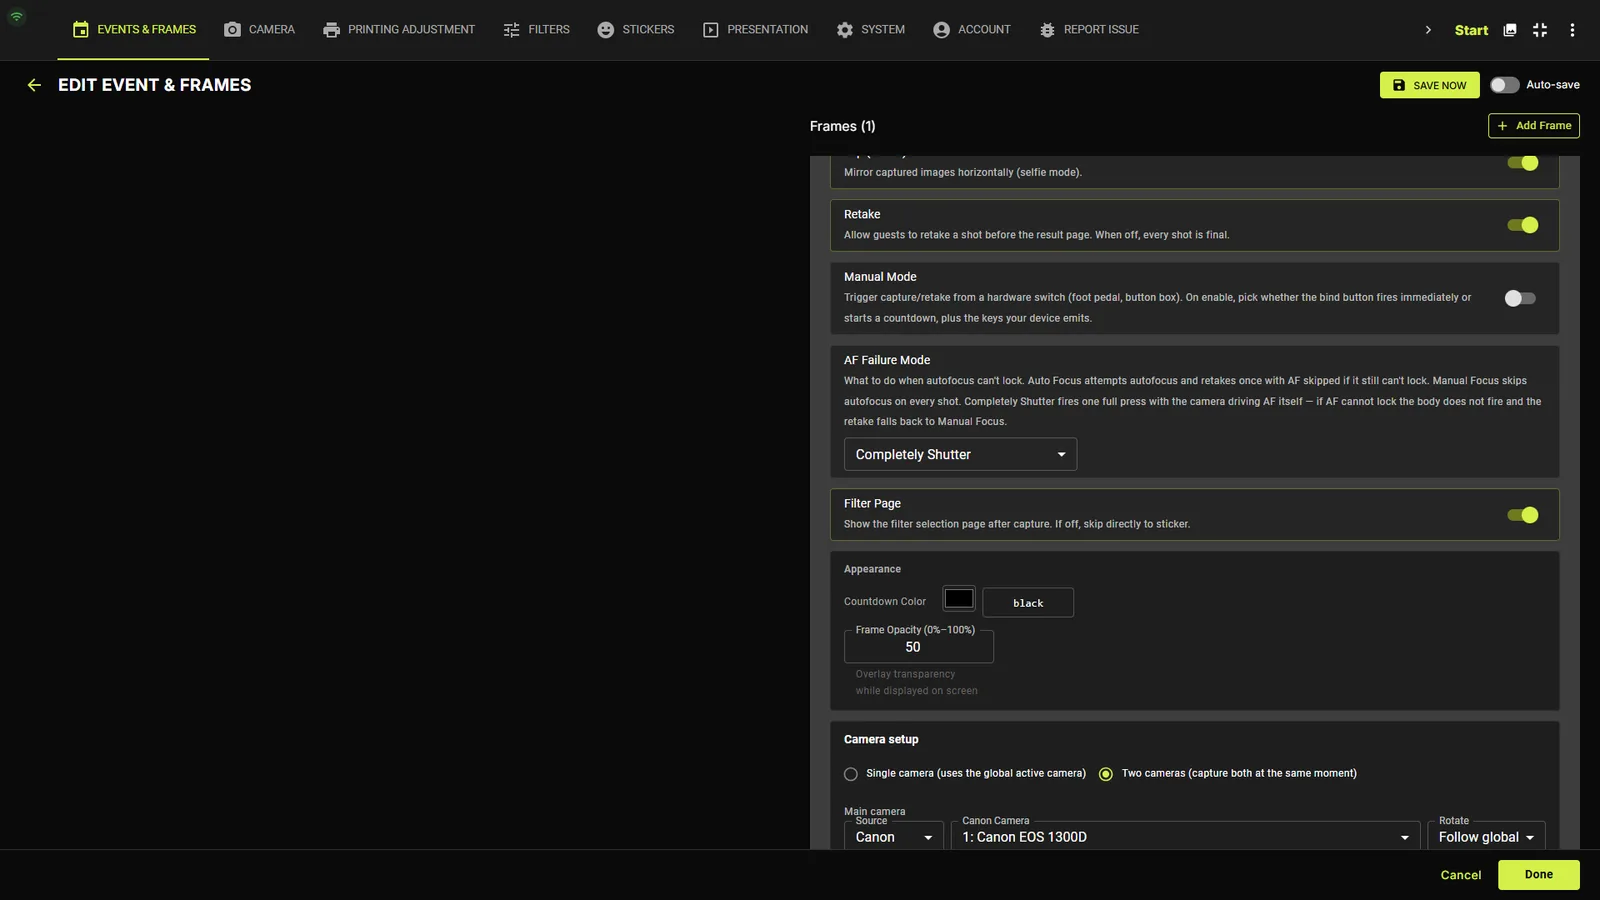Click the 'EDIT EVENT & FRAMES' title
1600x900 pixels.
tap(155, 85)
